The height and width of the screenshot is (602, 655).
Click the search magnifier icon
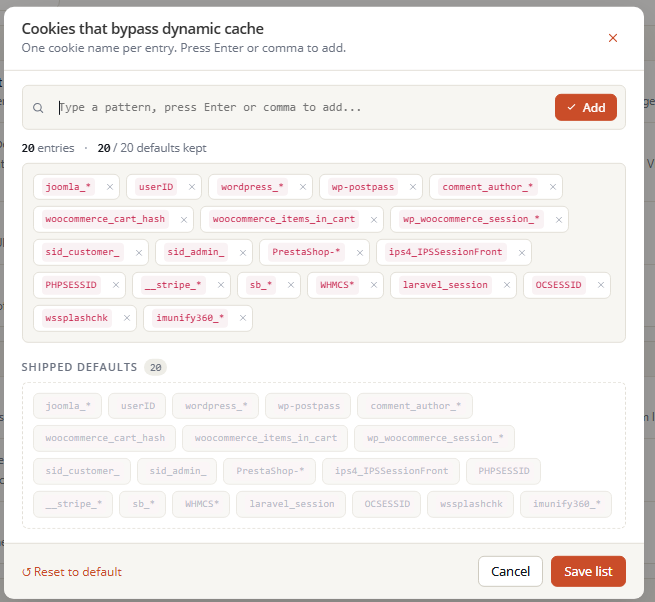coord(38,108)
